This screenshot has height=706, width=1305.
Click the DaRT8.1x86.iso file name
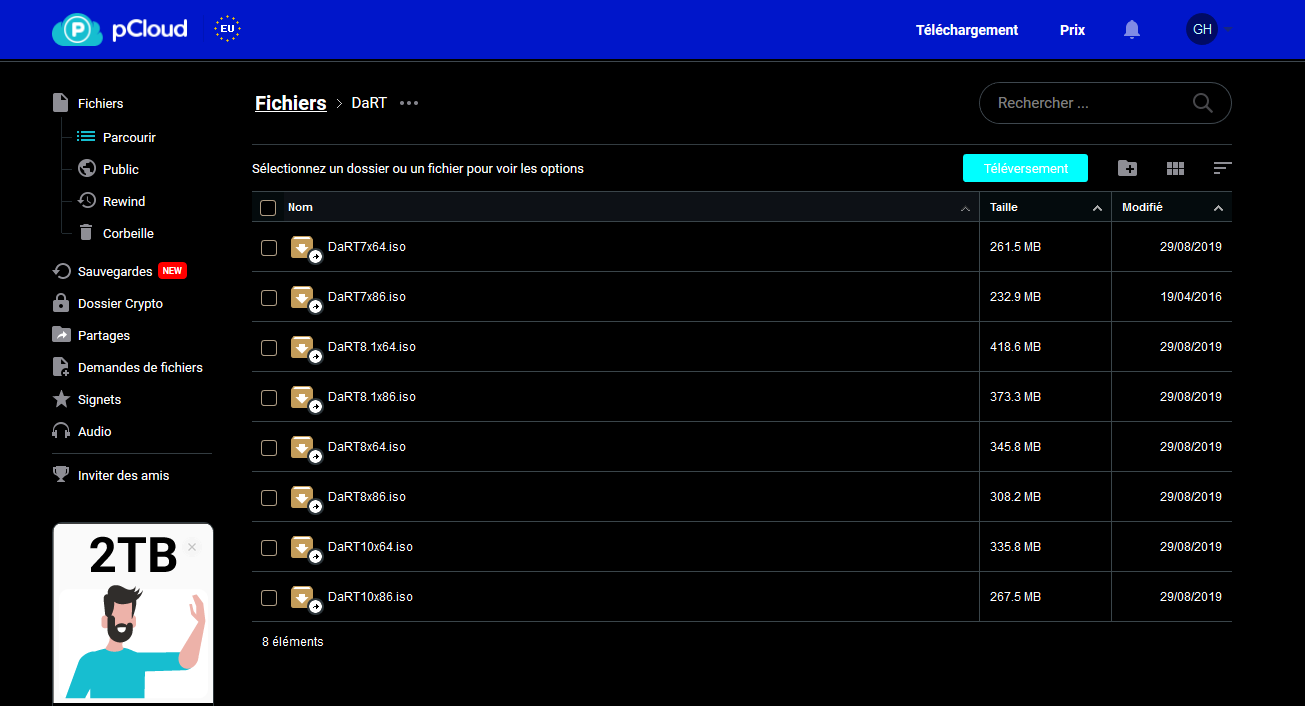coord(372,397)
